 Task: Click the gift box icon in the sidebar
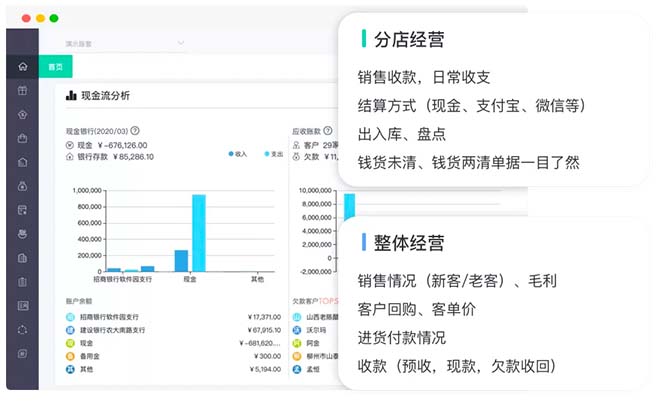23,90
